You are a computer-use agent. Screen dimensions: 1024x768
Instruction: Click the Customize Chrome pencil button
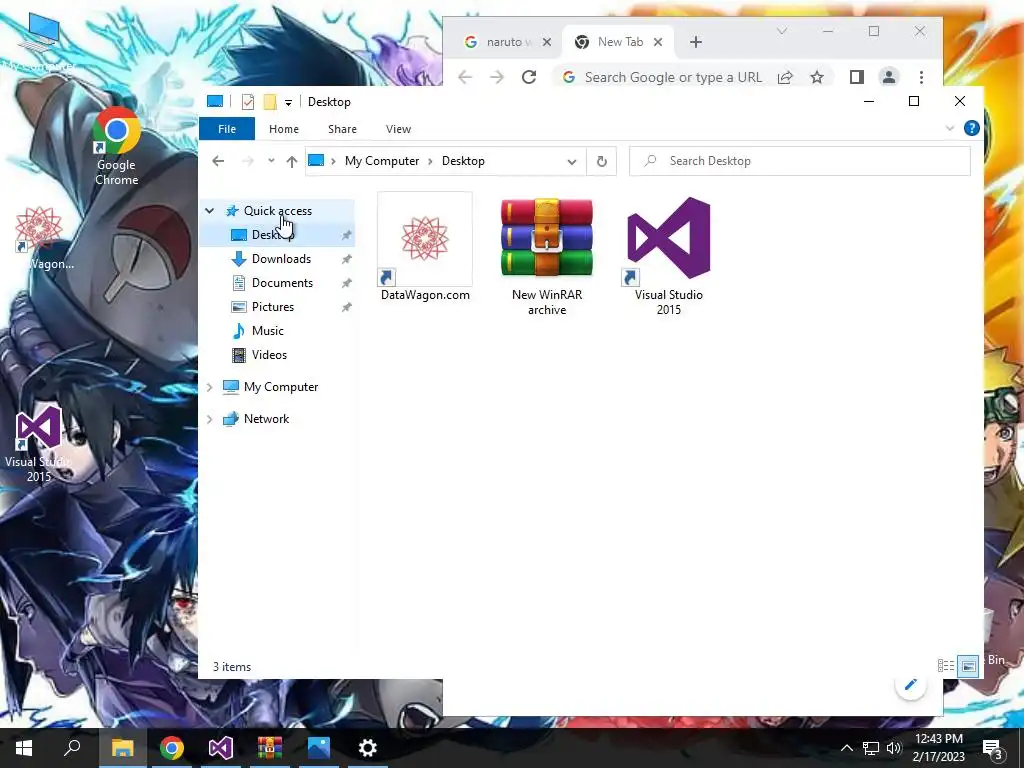[910, 685]
